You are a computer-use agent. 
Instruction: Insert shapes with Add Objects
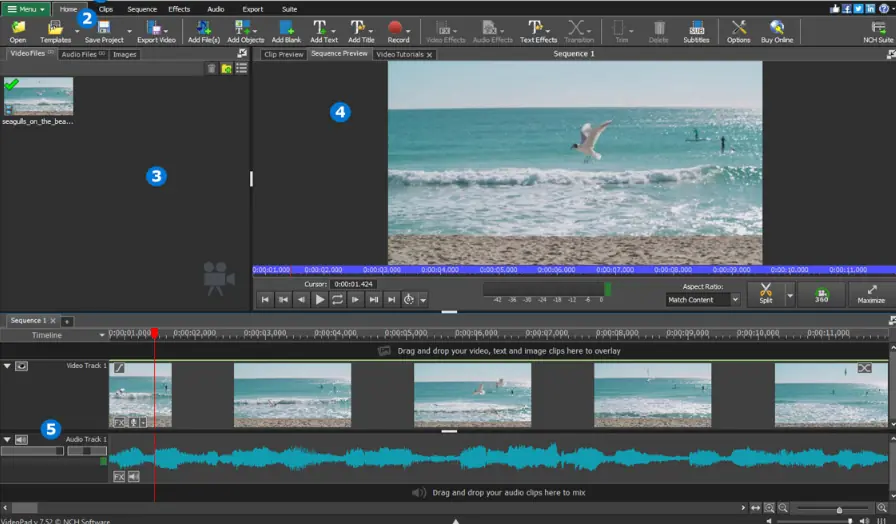pyautogui.click(x=245, y=31)
